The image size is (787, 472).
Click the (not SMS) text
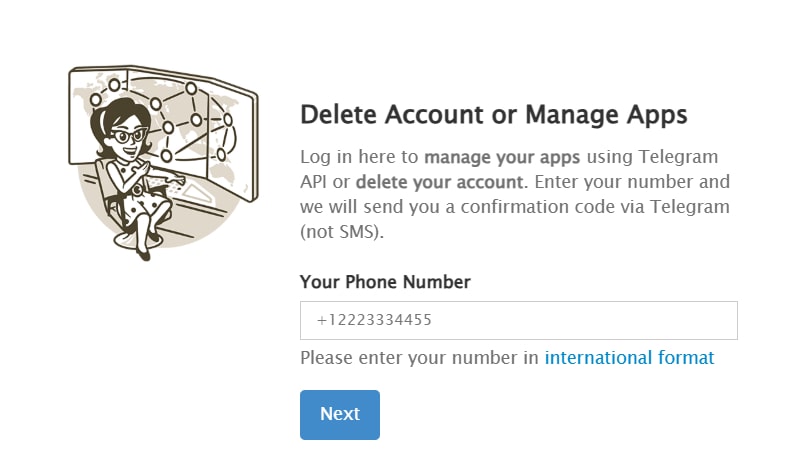click(x=342, y=232)
